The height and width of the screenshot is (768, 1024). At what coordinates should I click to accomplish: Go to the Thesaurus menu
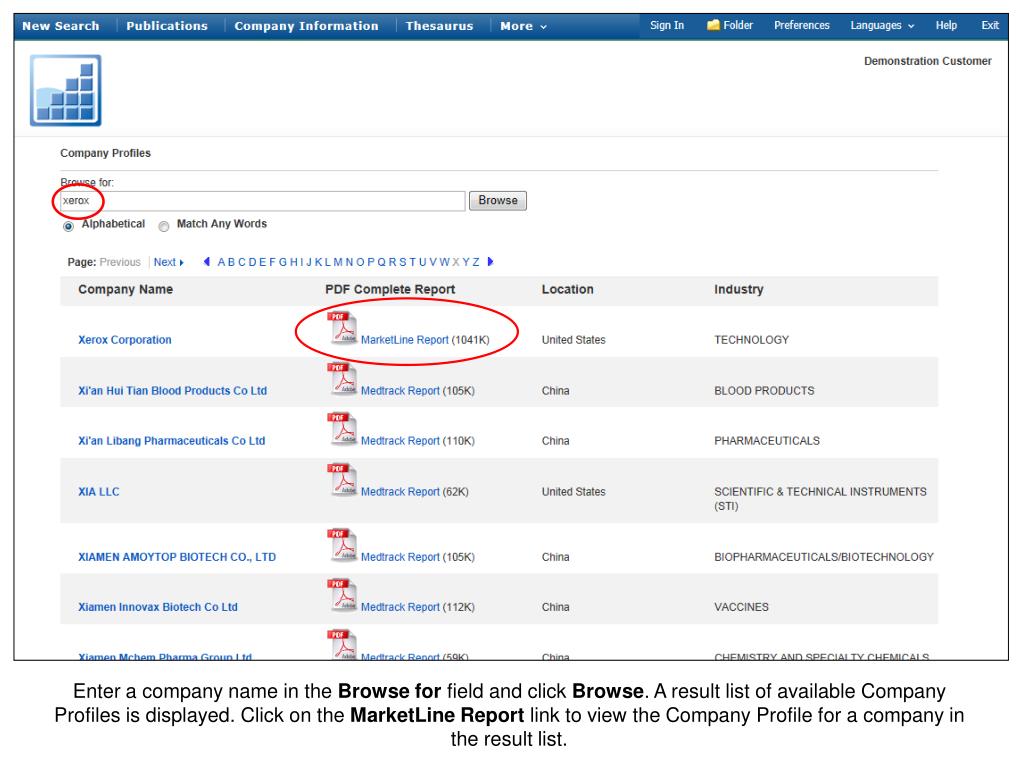(439, 26)
